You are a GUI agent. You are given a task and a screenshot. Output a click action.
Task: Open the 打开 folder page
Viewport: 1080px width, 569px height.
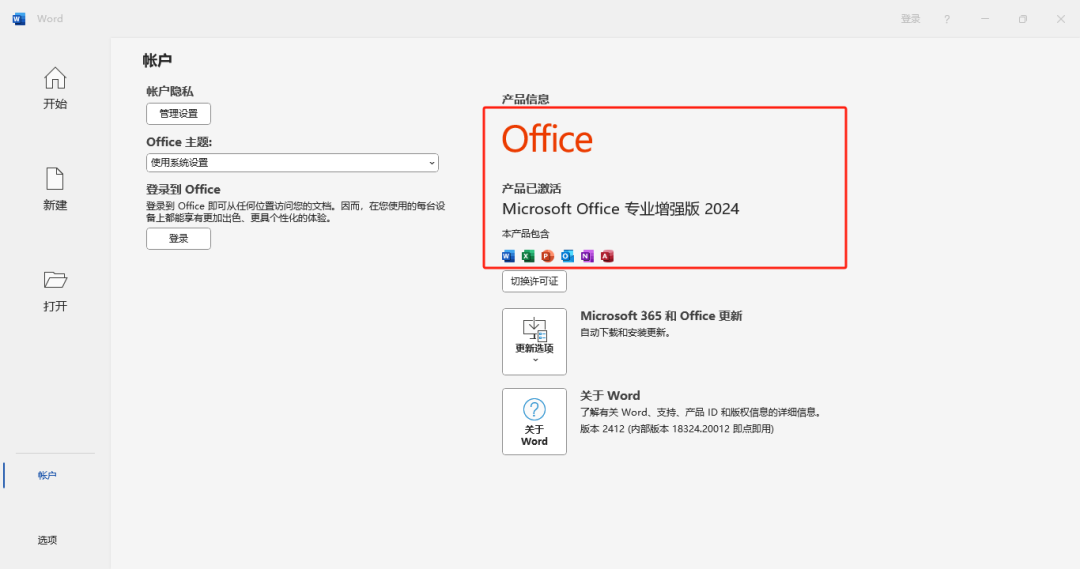55,291
